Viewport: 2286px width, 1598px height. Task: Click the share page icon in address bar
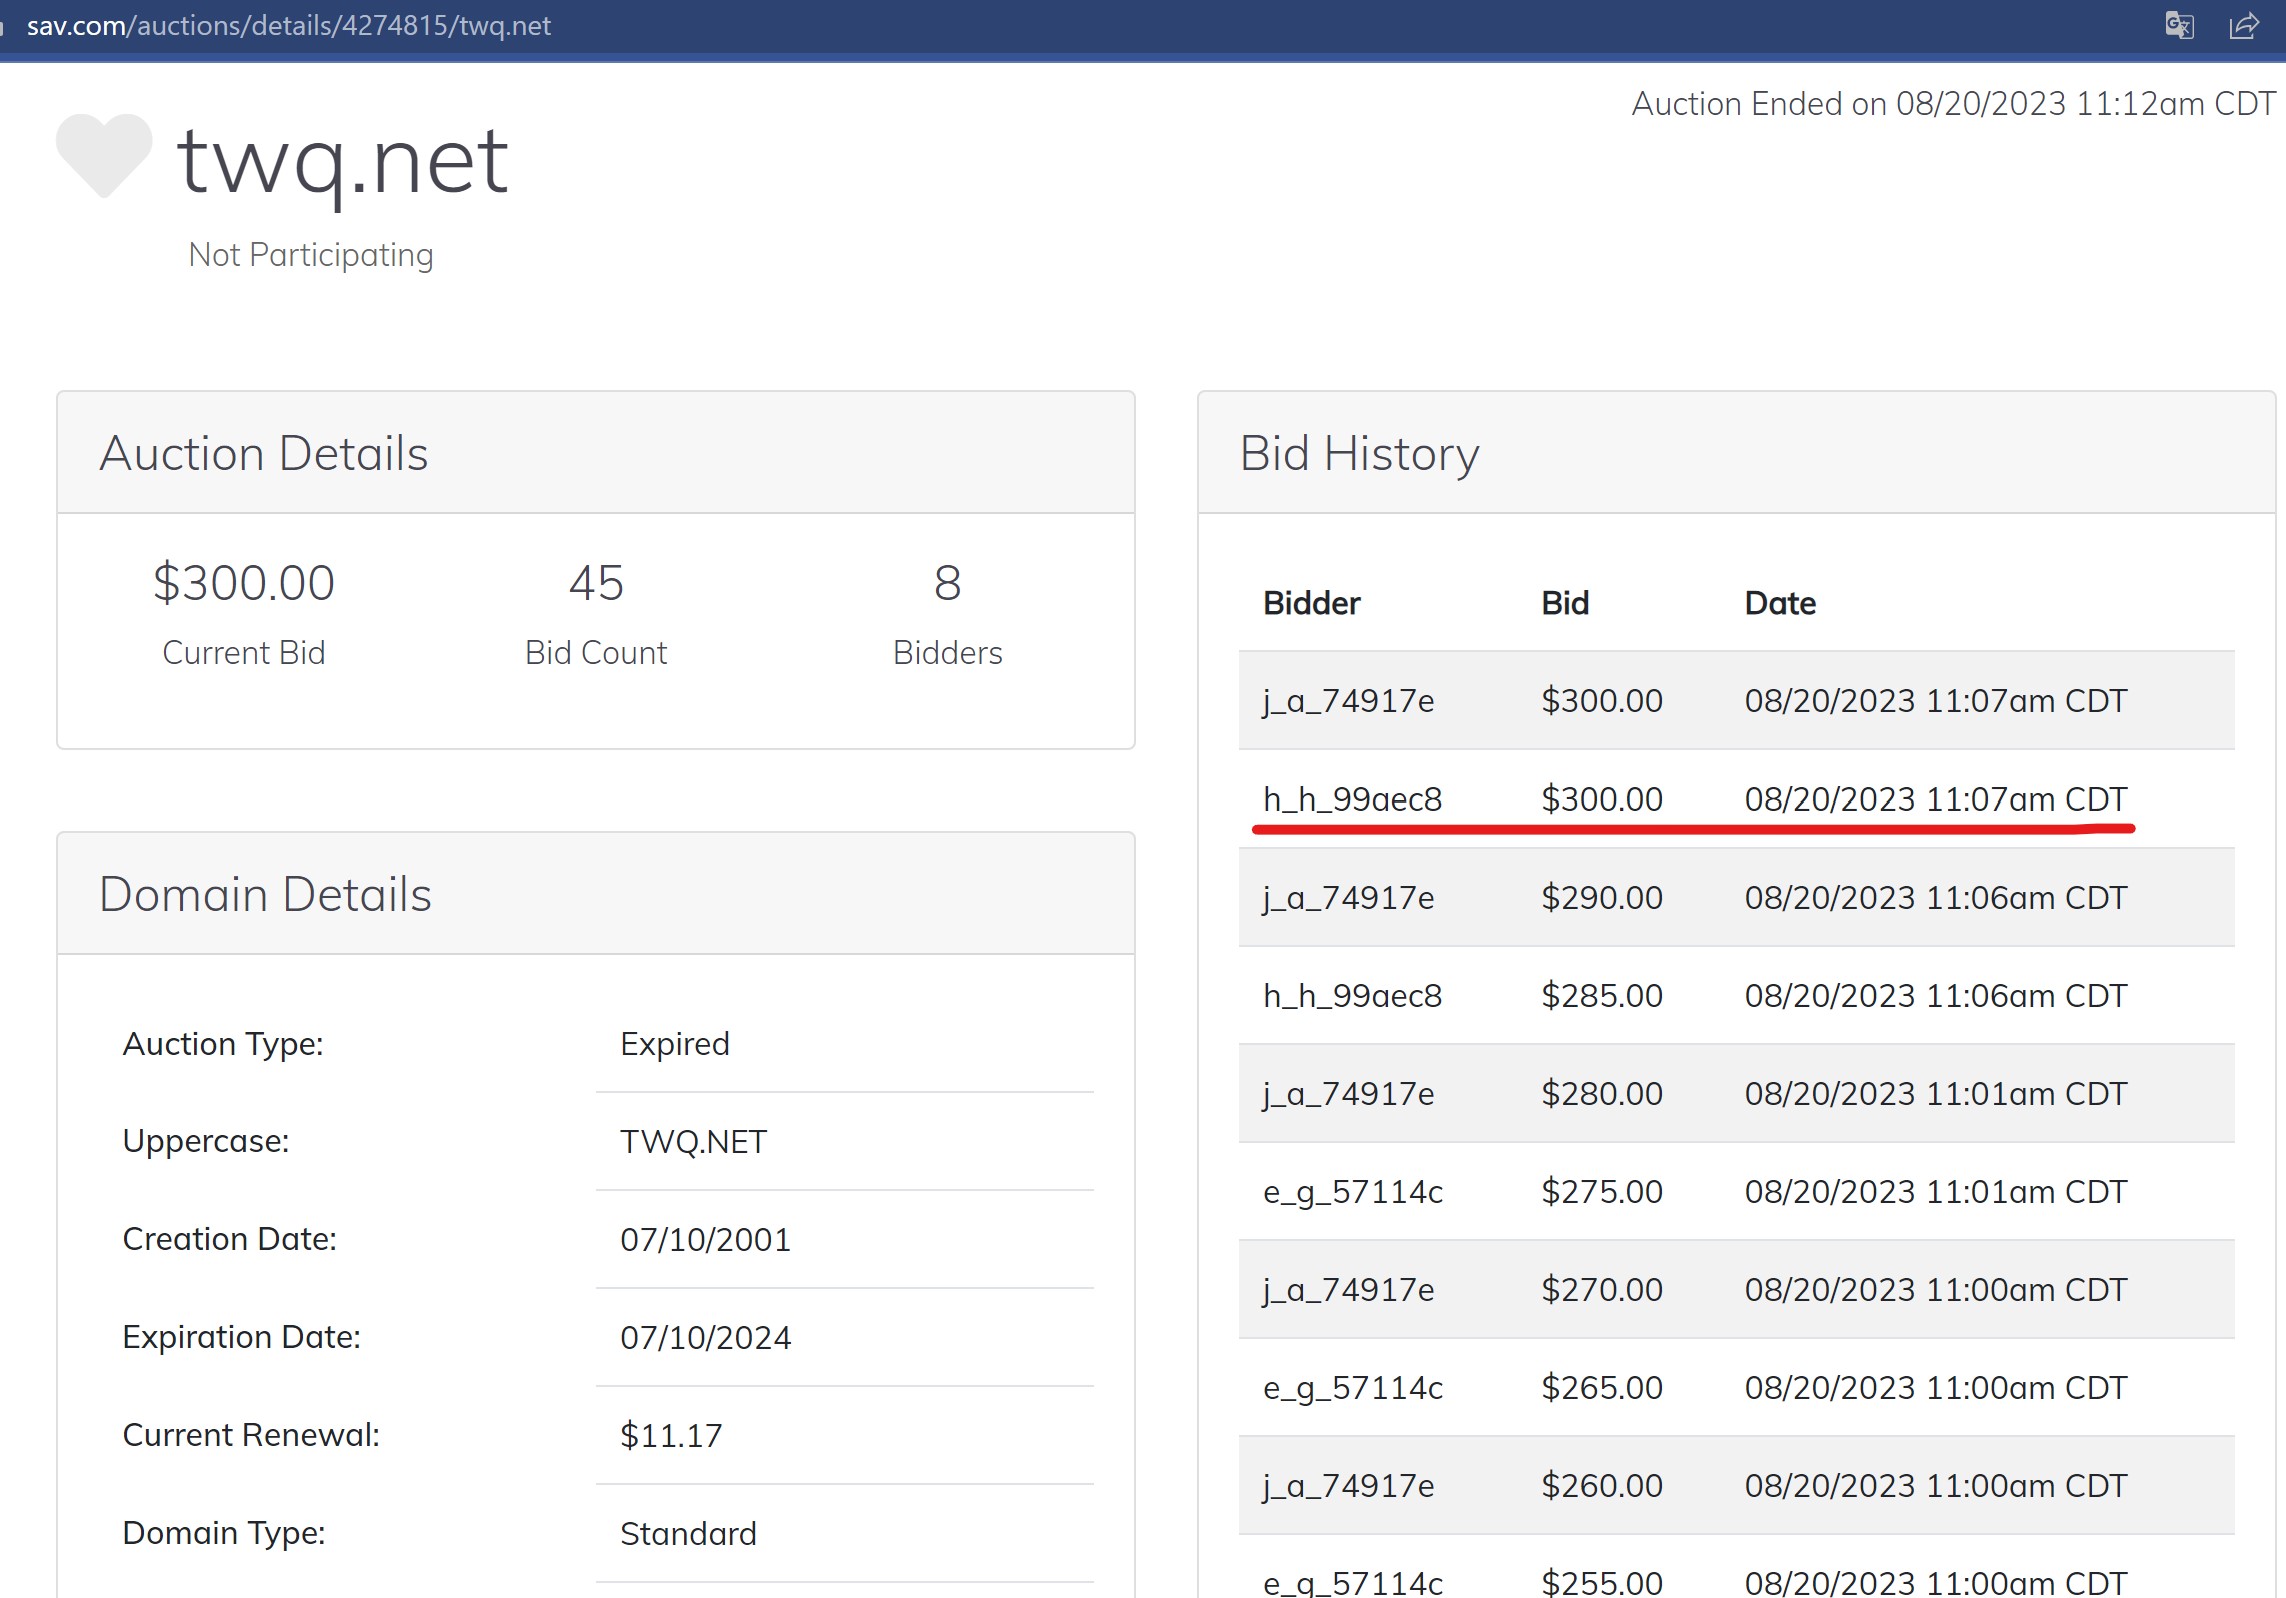[x=2244, y=25]
